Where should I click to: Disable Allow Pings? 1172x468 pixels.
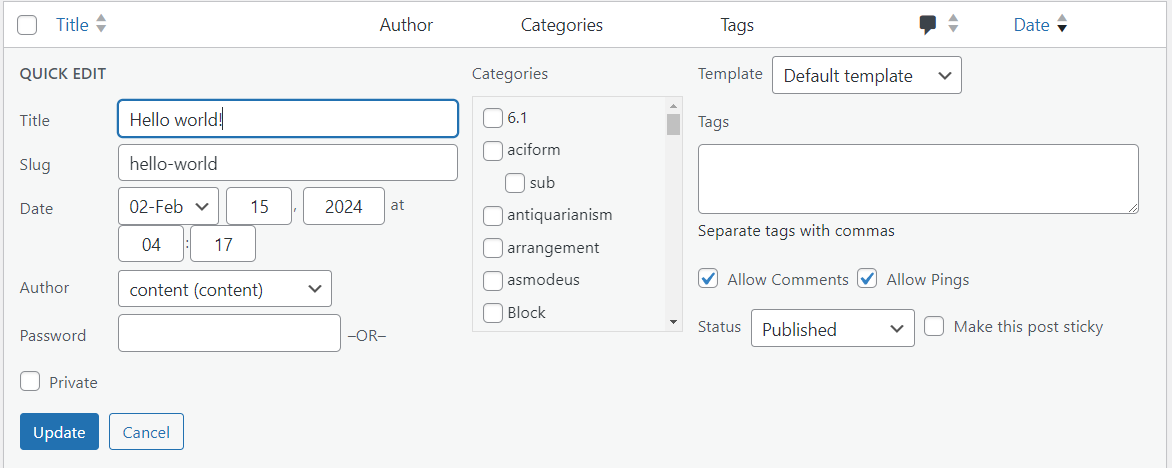click(x=868, y=279)
